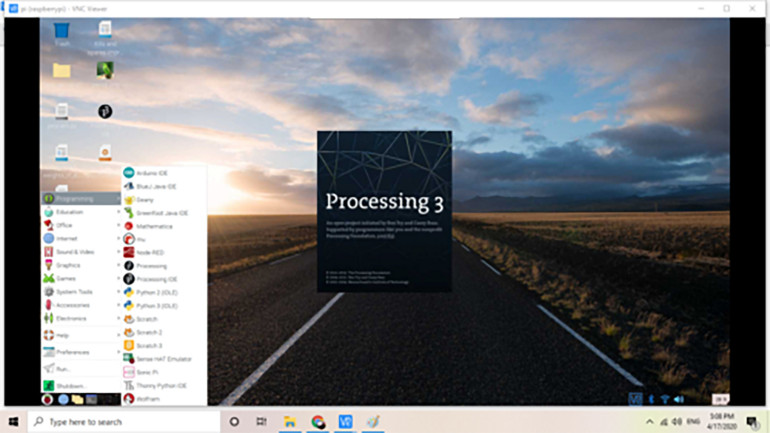Click the Pi tray VNC server icon
The image size is (770, 433).
pyautogui.click(x=635, y=399)
